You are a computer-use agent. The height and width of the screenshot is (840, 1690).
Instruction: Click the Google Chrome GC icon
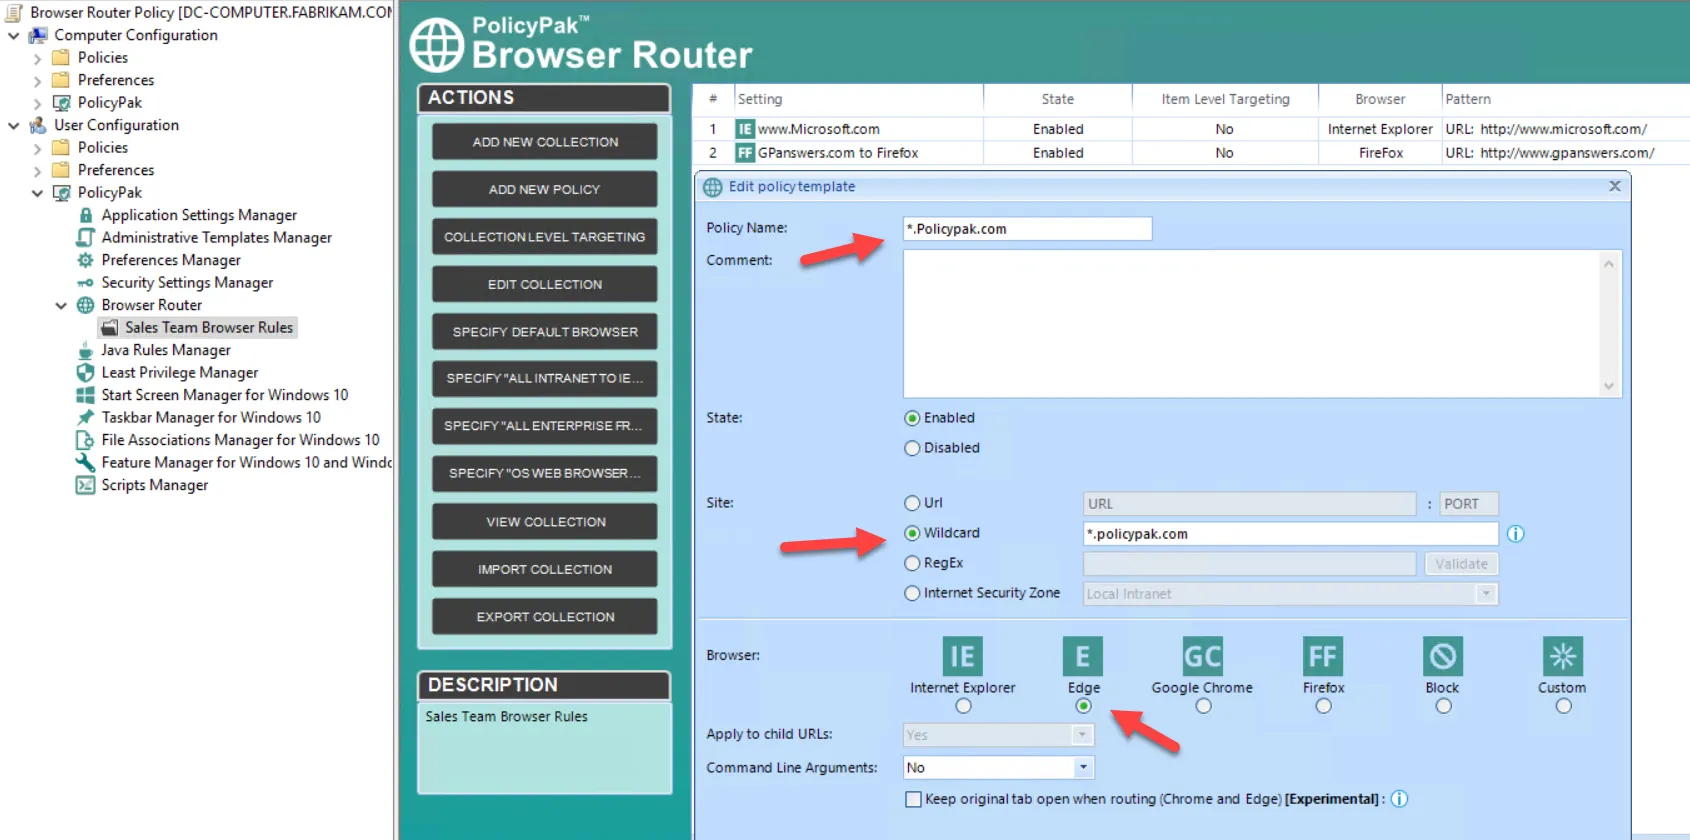[x=1202, y=657]
